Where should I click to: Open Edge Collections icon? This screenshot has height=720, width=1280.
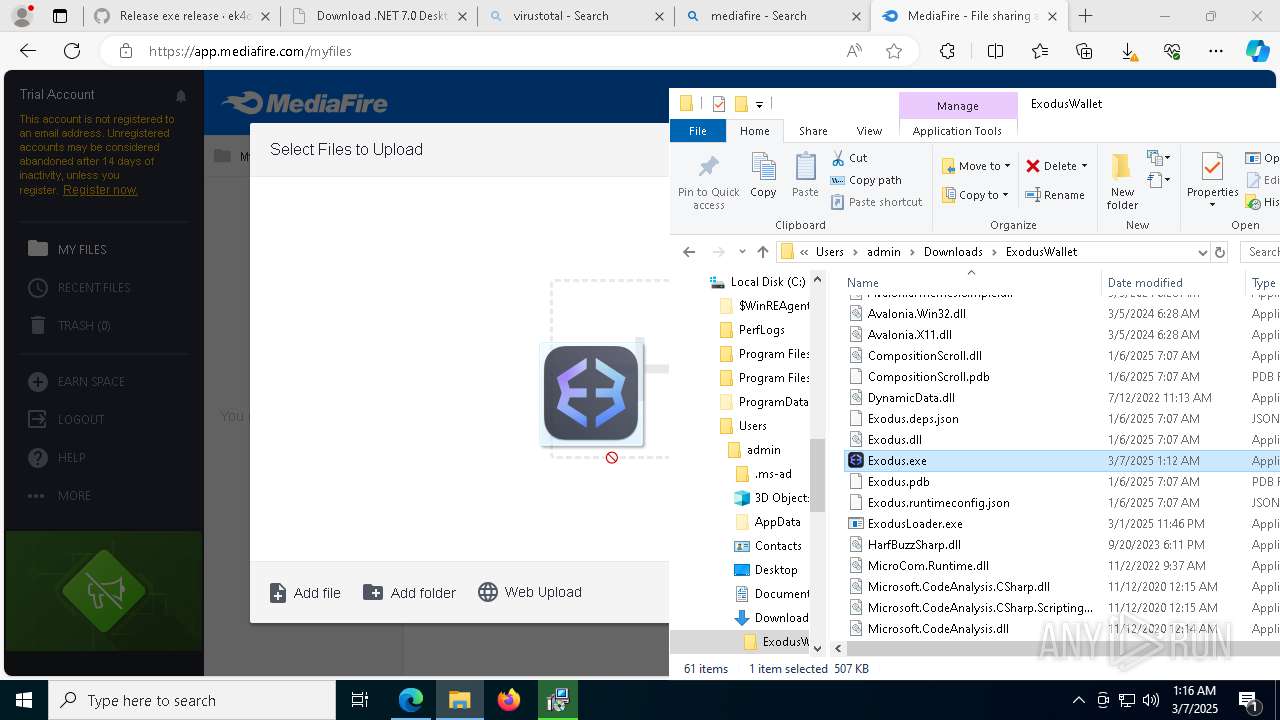1084,51
